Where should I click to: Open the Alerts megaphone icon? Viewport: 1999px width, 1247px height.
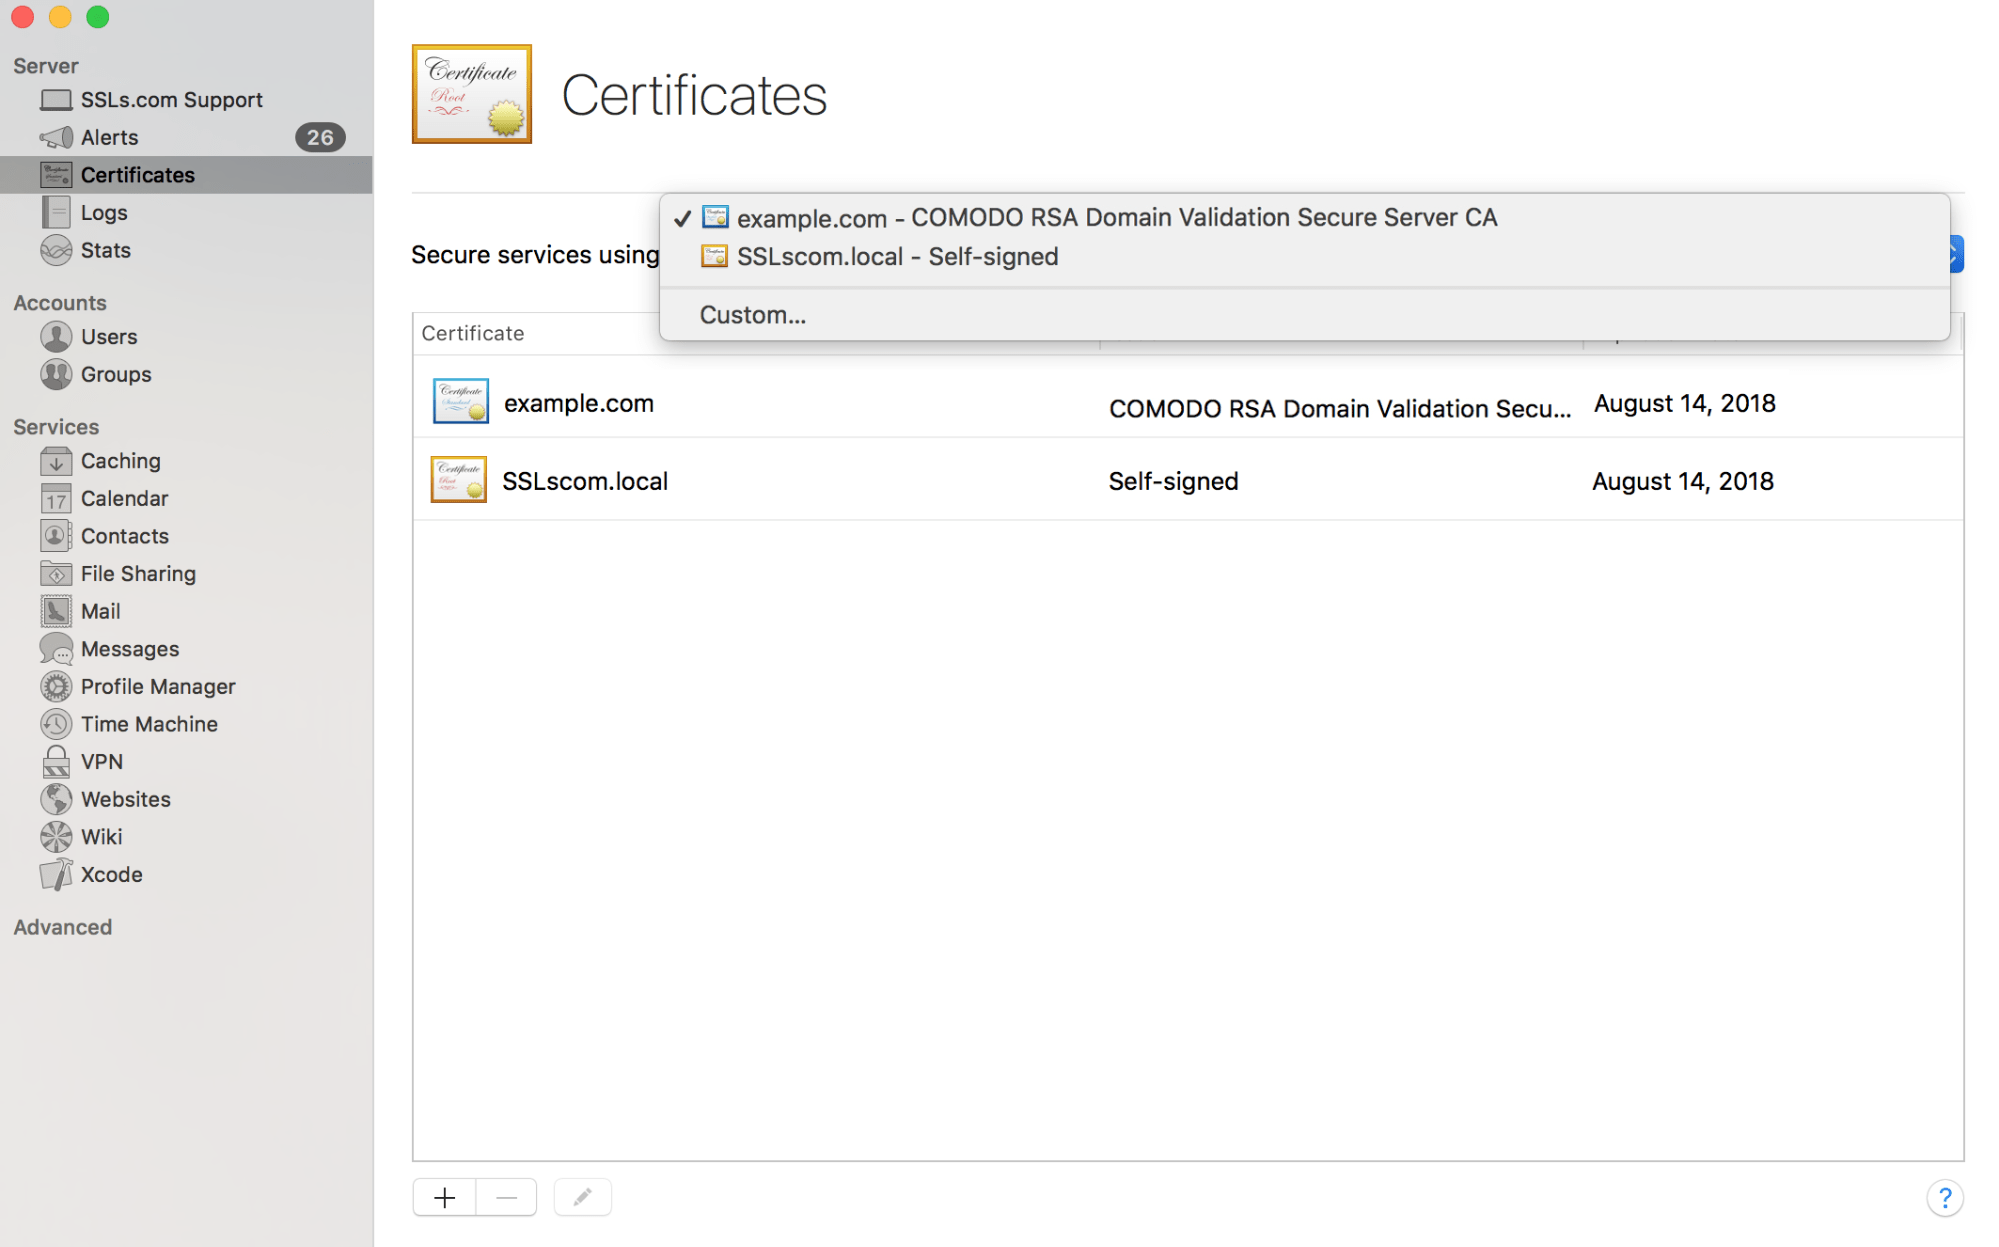[56, 137]
